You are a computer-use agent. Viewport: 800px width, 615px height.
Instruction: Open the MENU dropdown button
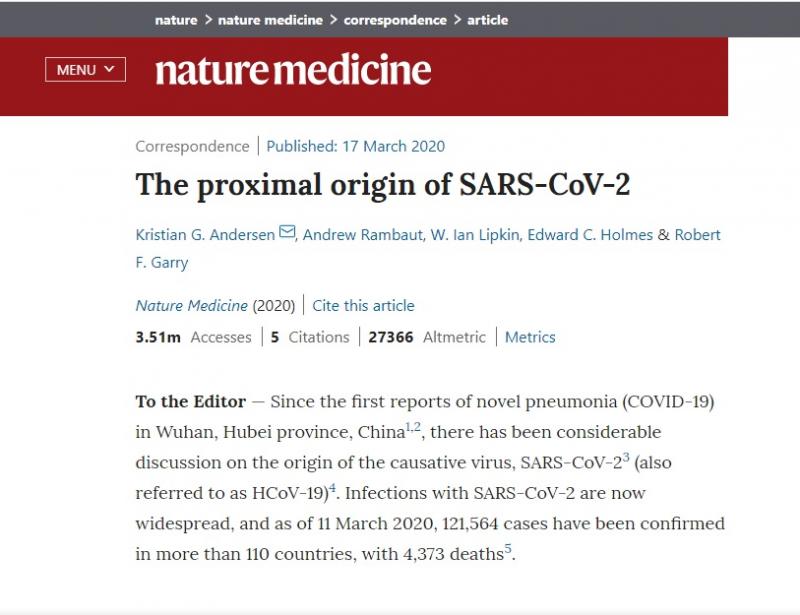click(x=85, y=70)
